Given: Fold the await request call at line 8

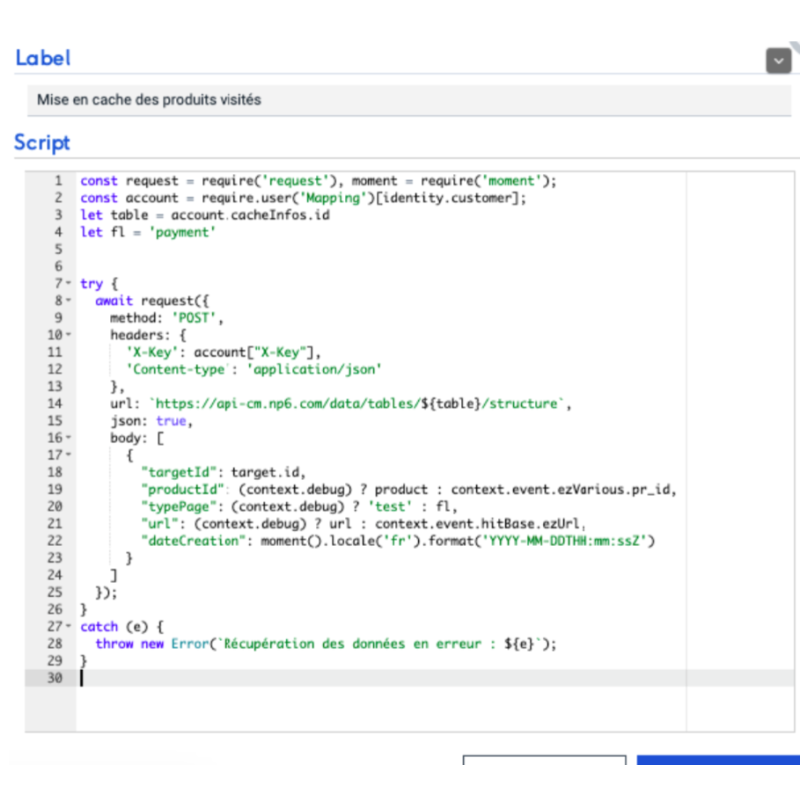Looking at the screenshot, I should pos(68,300).
